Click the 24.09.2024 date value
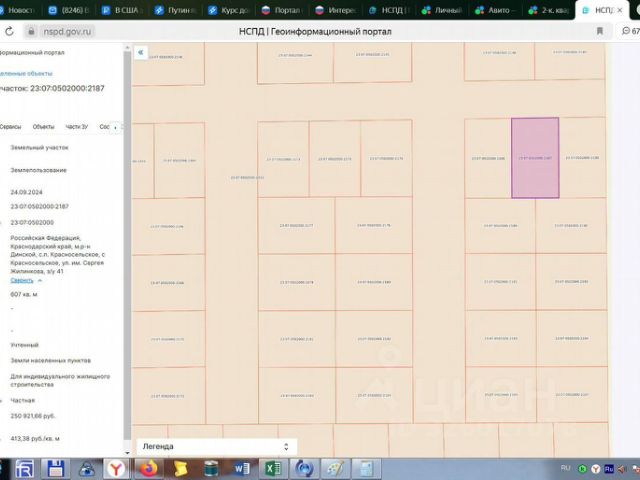Viewport: 640px width, 480px height. (26, 192)
